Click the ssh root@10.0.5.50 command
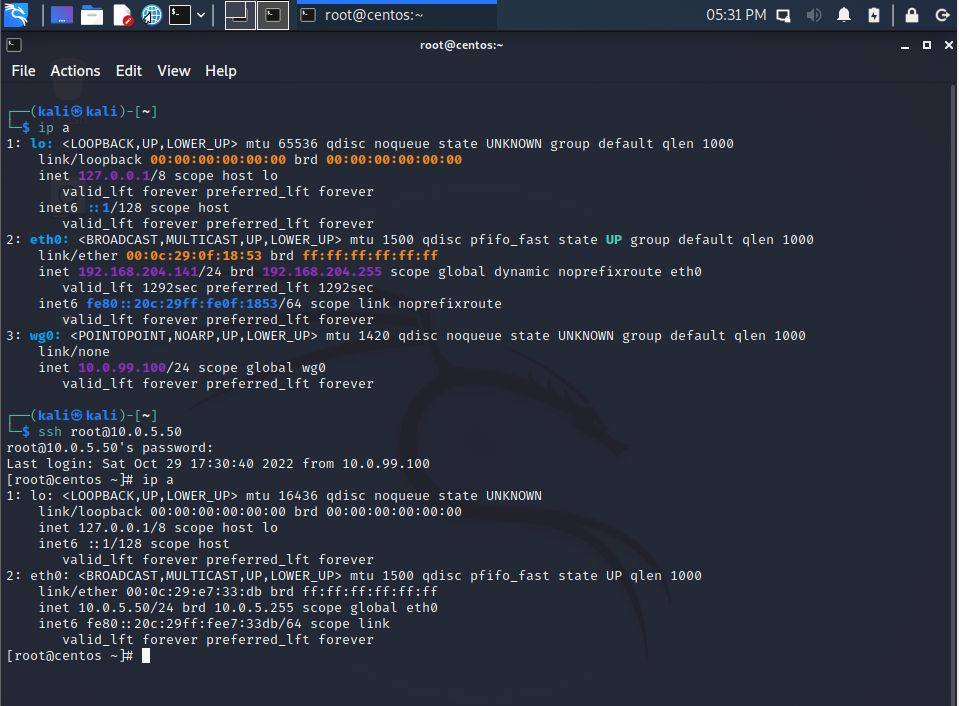Image resolution: width=959 pixels, height=706 pixels. point(110,432)
